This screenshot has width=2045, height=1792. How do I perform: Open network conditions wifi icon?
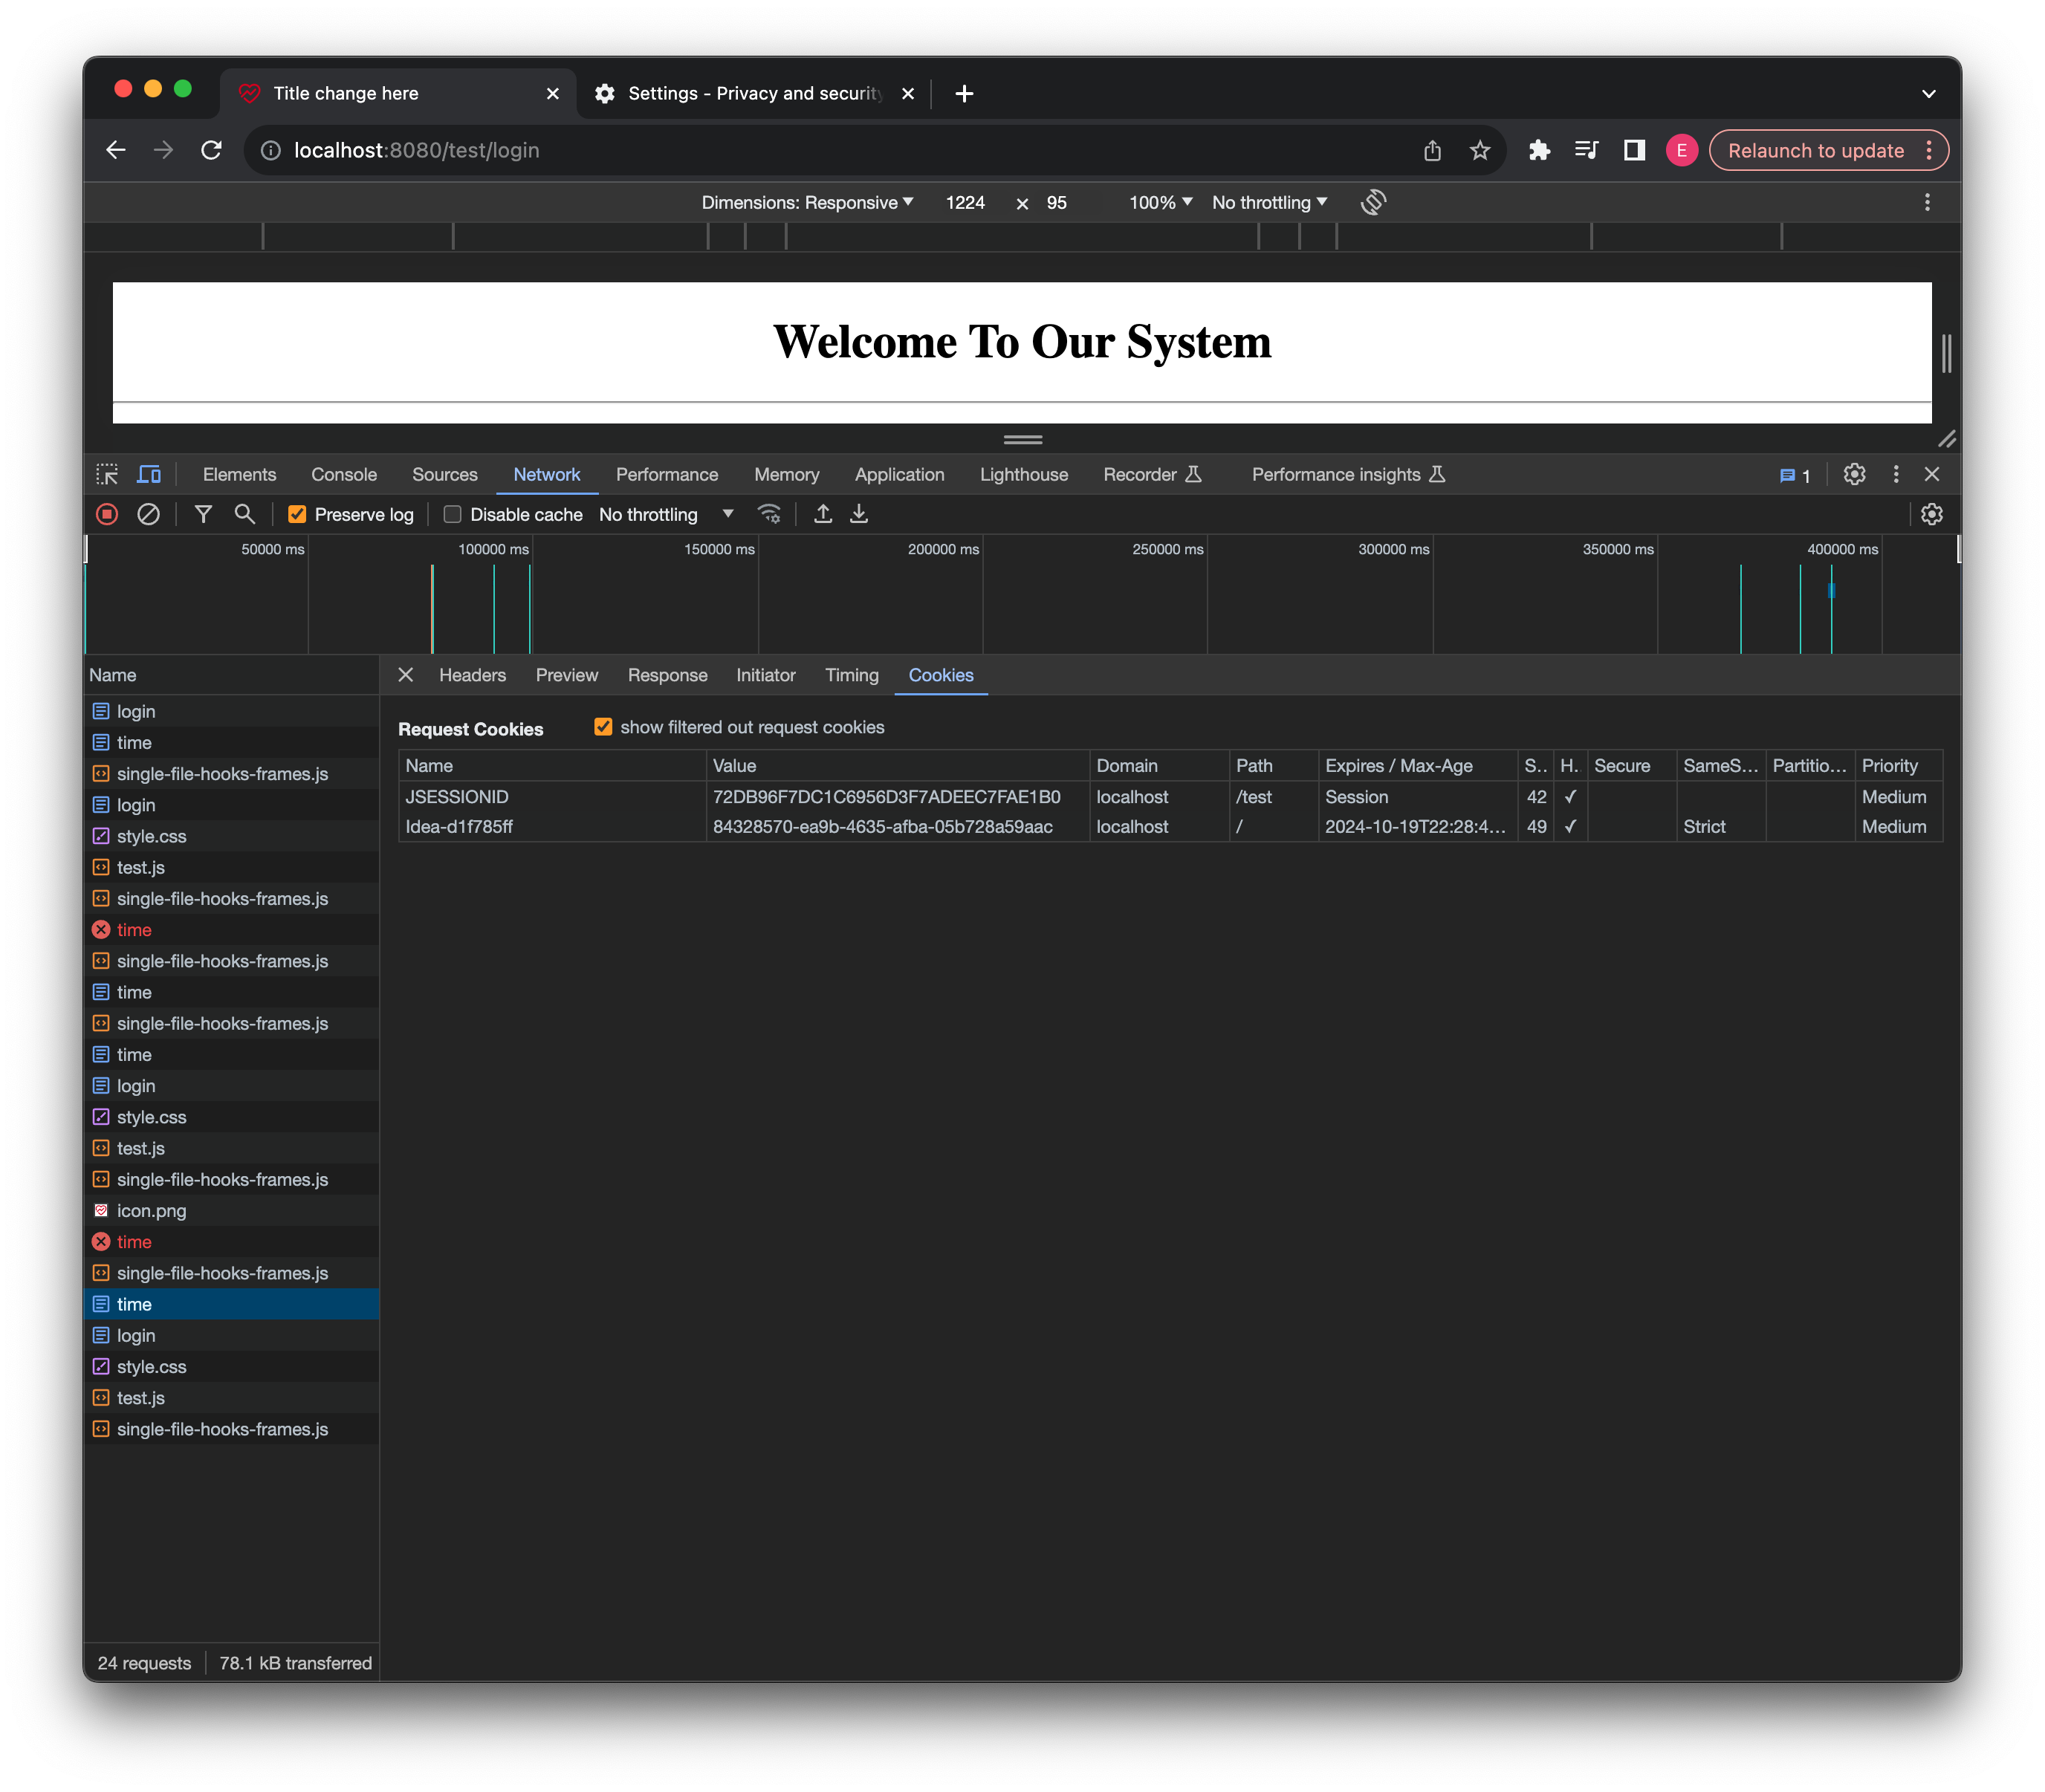(768, 514)
